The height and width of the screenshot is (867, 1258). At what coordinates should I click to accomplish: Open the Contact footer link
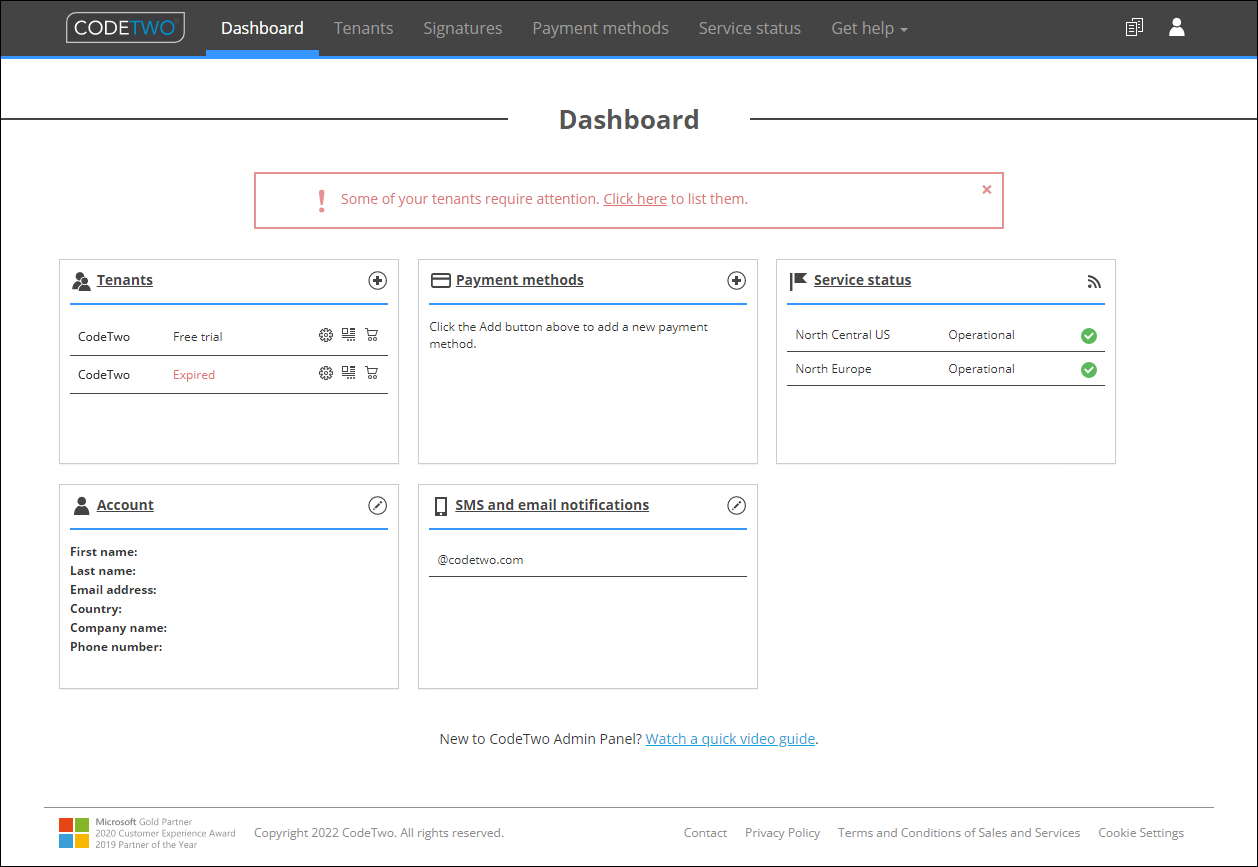(x=705, y=833)
